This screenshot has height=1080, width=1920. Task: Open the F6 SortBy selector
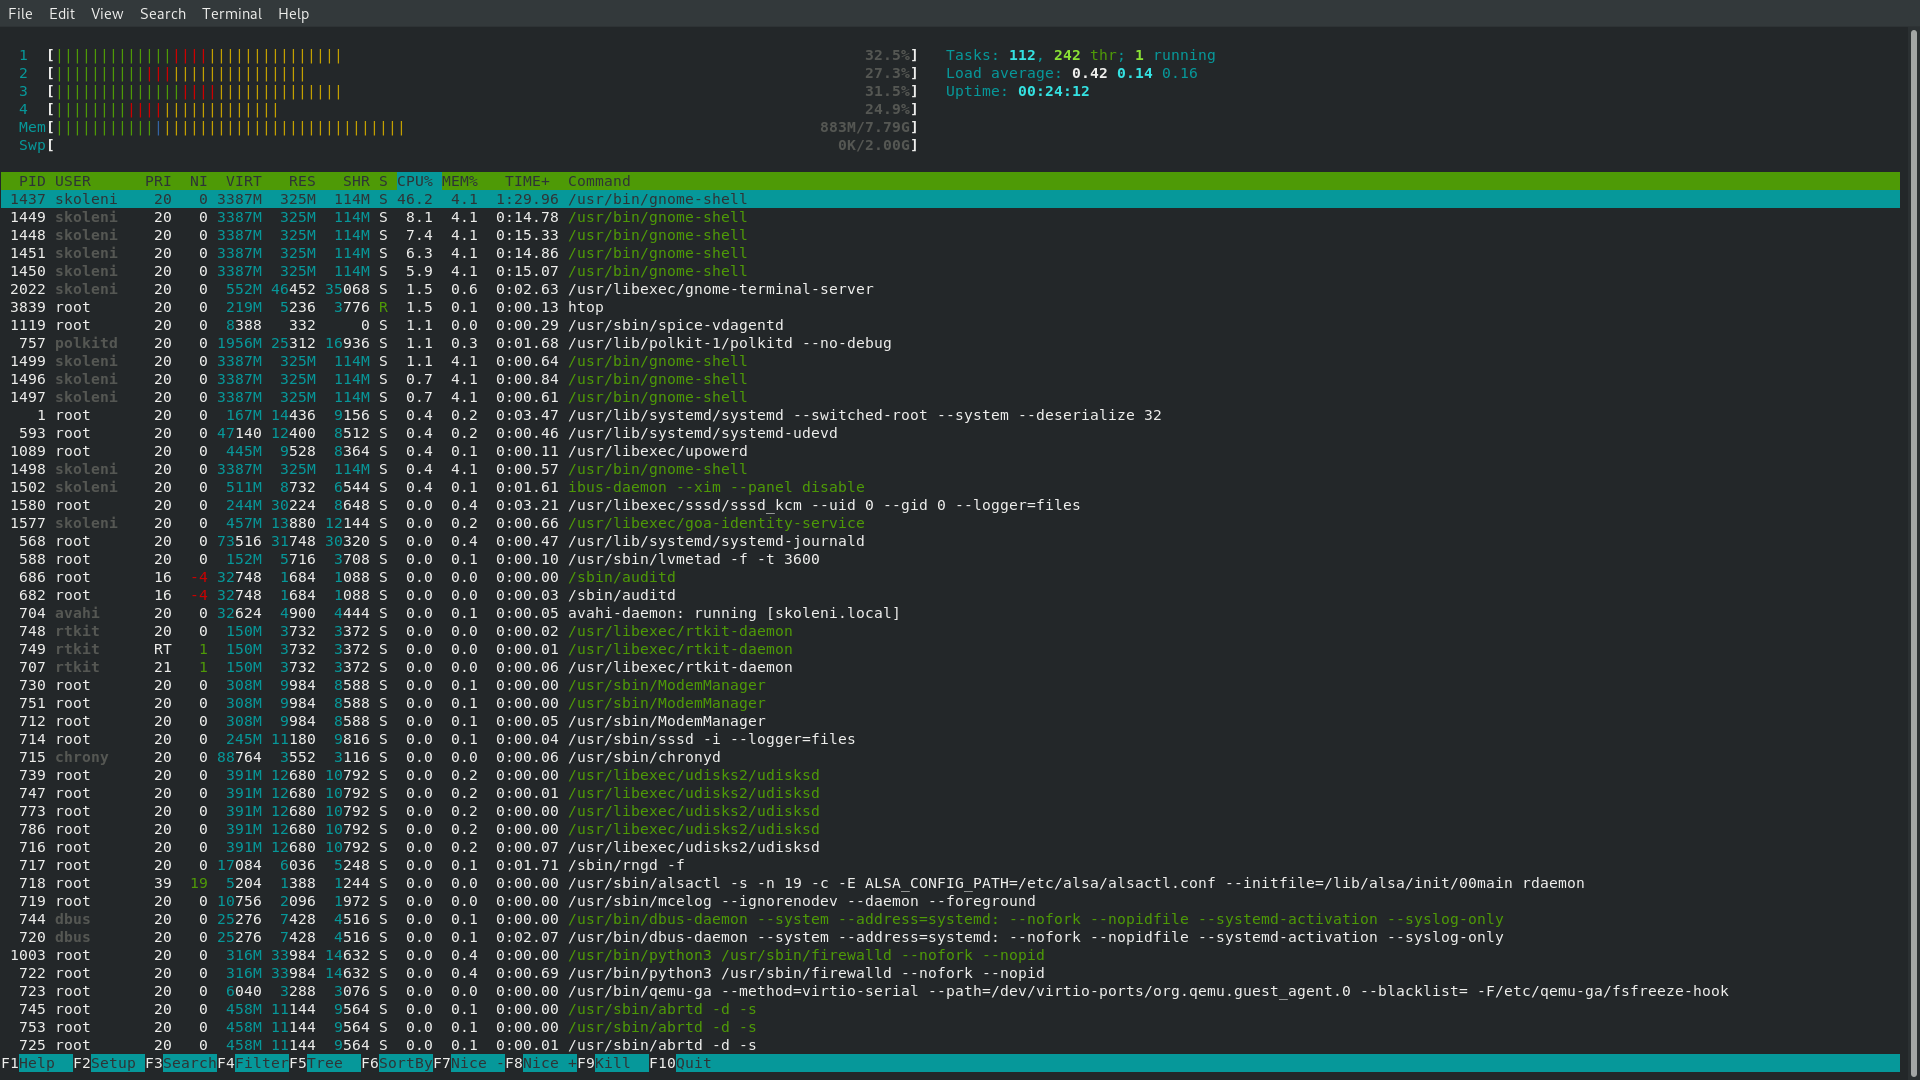pyautogui.click(x=404, y=1063)
